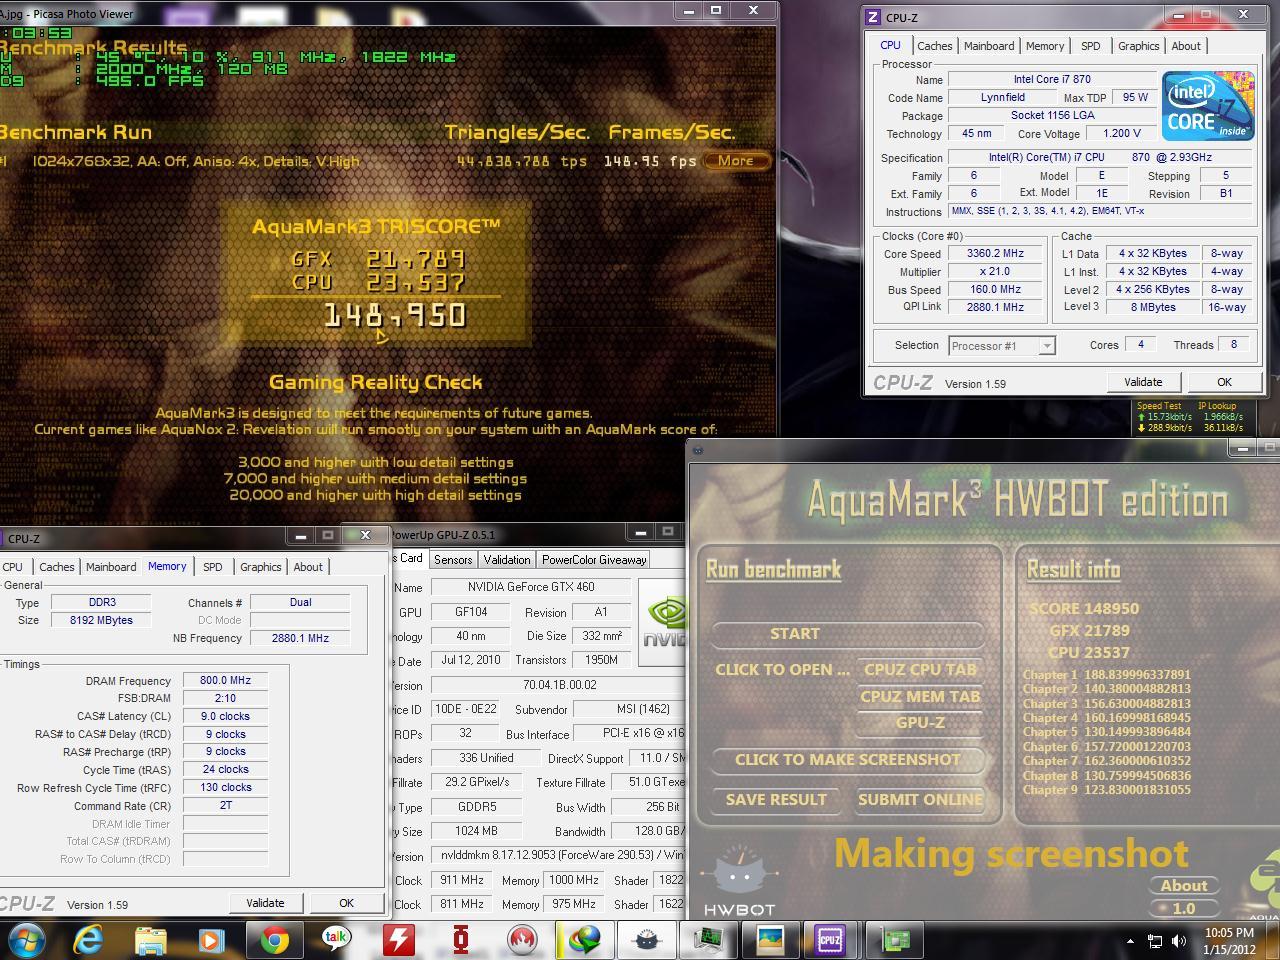Screen dimensions: 1280x960
Task: Open the Sensors tab in GPU-Z
Action: [x=452, y=560]
